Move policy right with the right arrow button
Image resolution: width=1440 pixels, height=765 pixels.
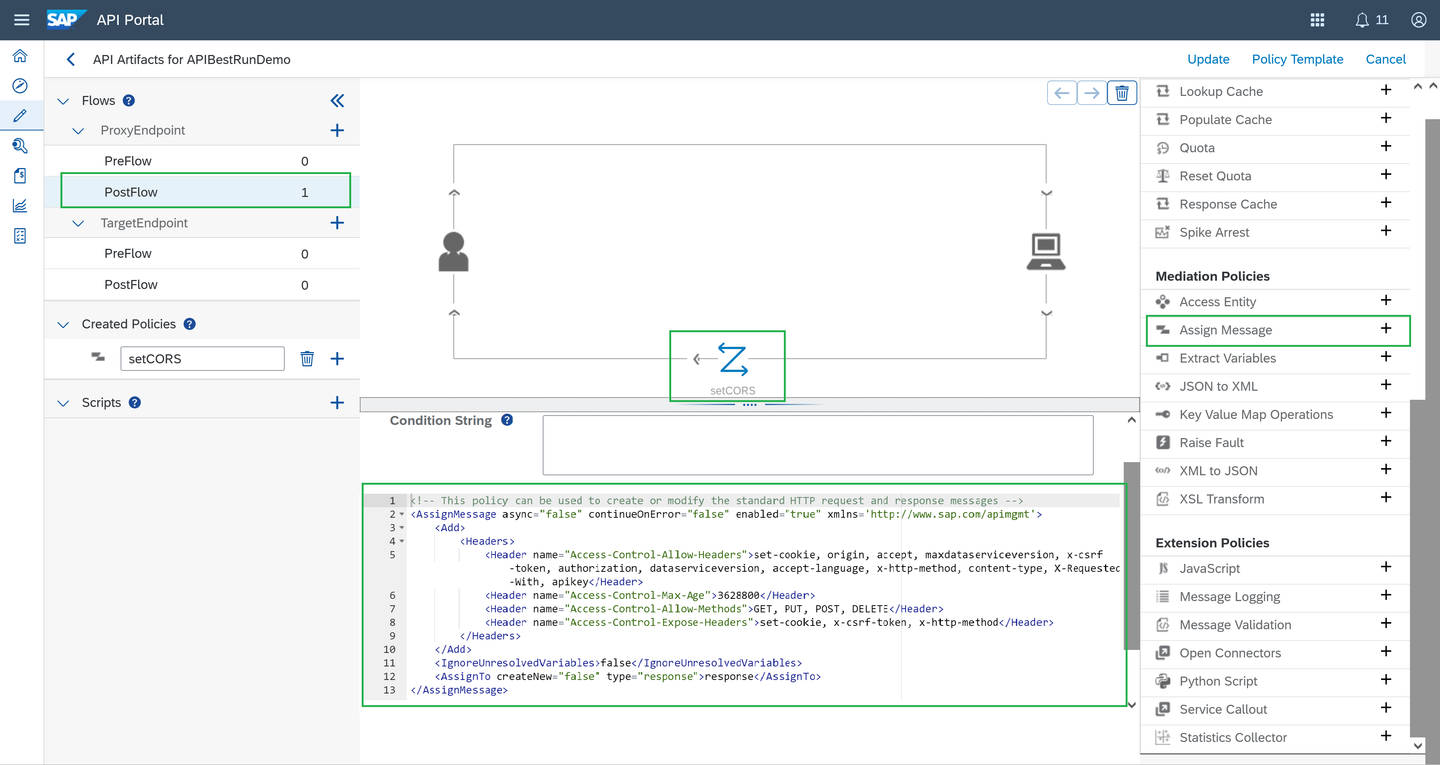[1092, 93]
